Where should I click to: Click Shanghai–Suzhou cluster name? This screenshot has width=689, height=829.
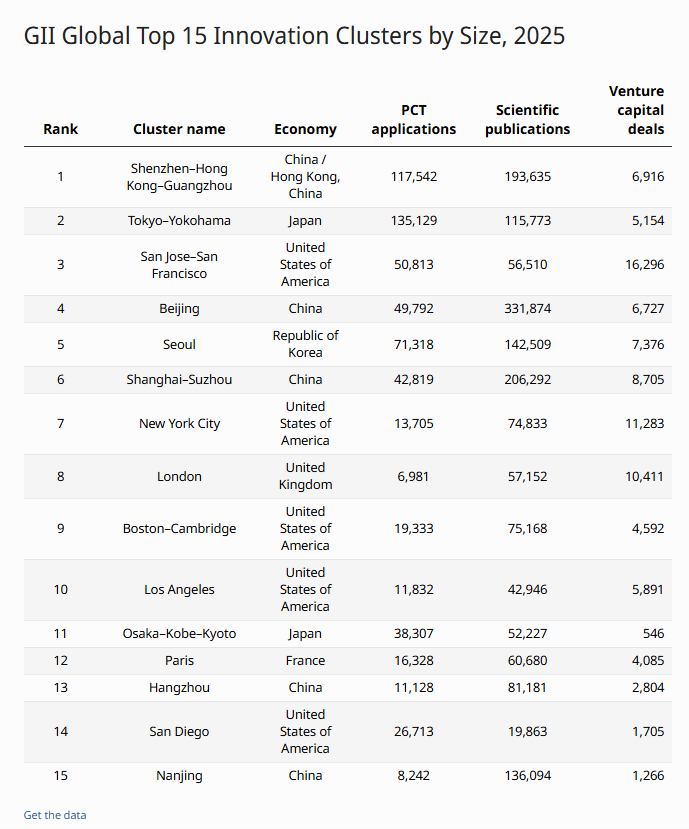[x=179, y=379]
